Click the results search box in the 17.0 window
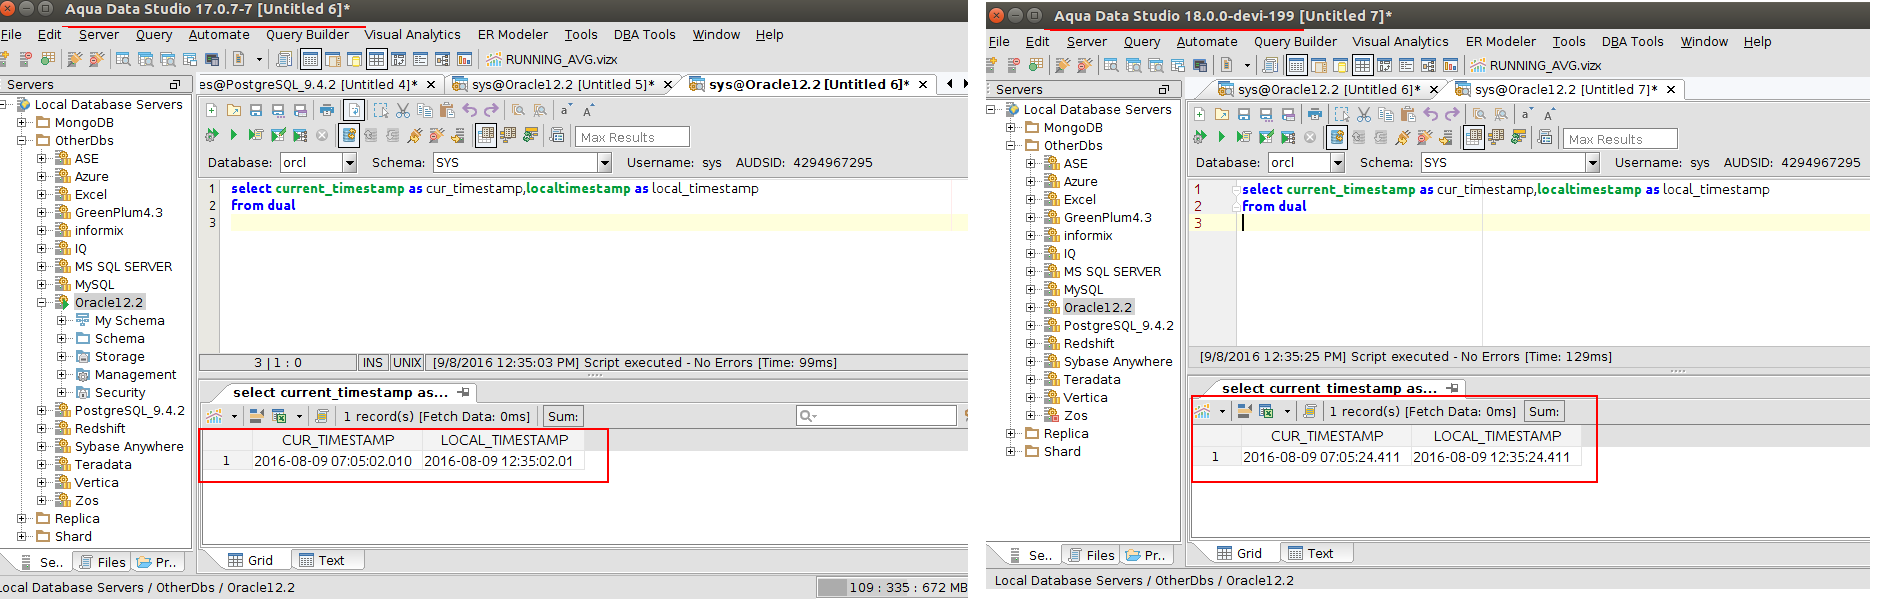The image size is (1892, 616). [x=877, y=415]
